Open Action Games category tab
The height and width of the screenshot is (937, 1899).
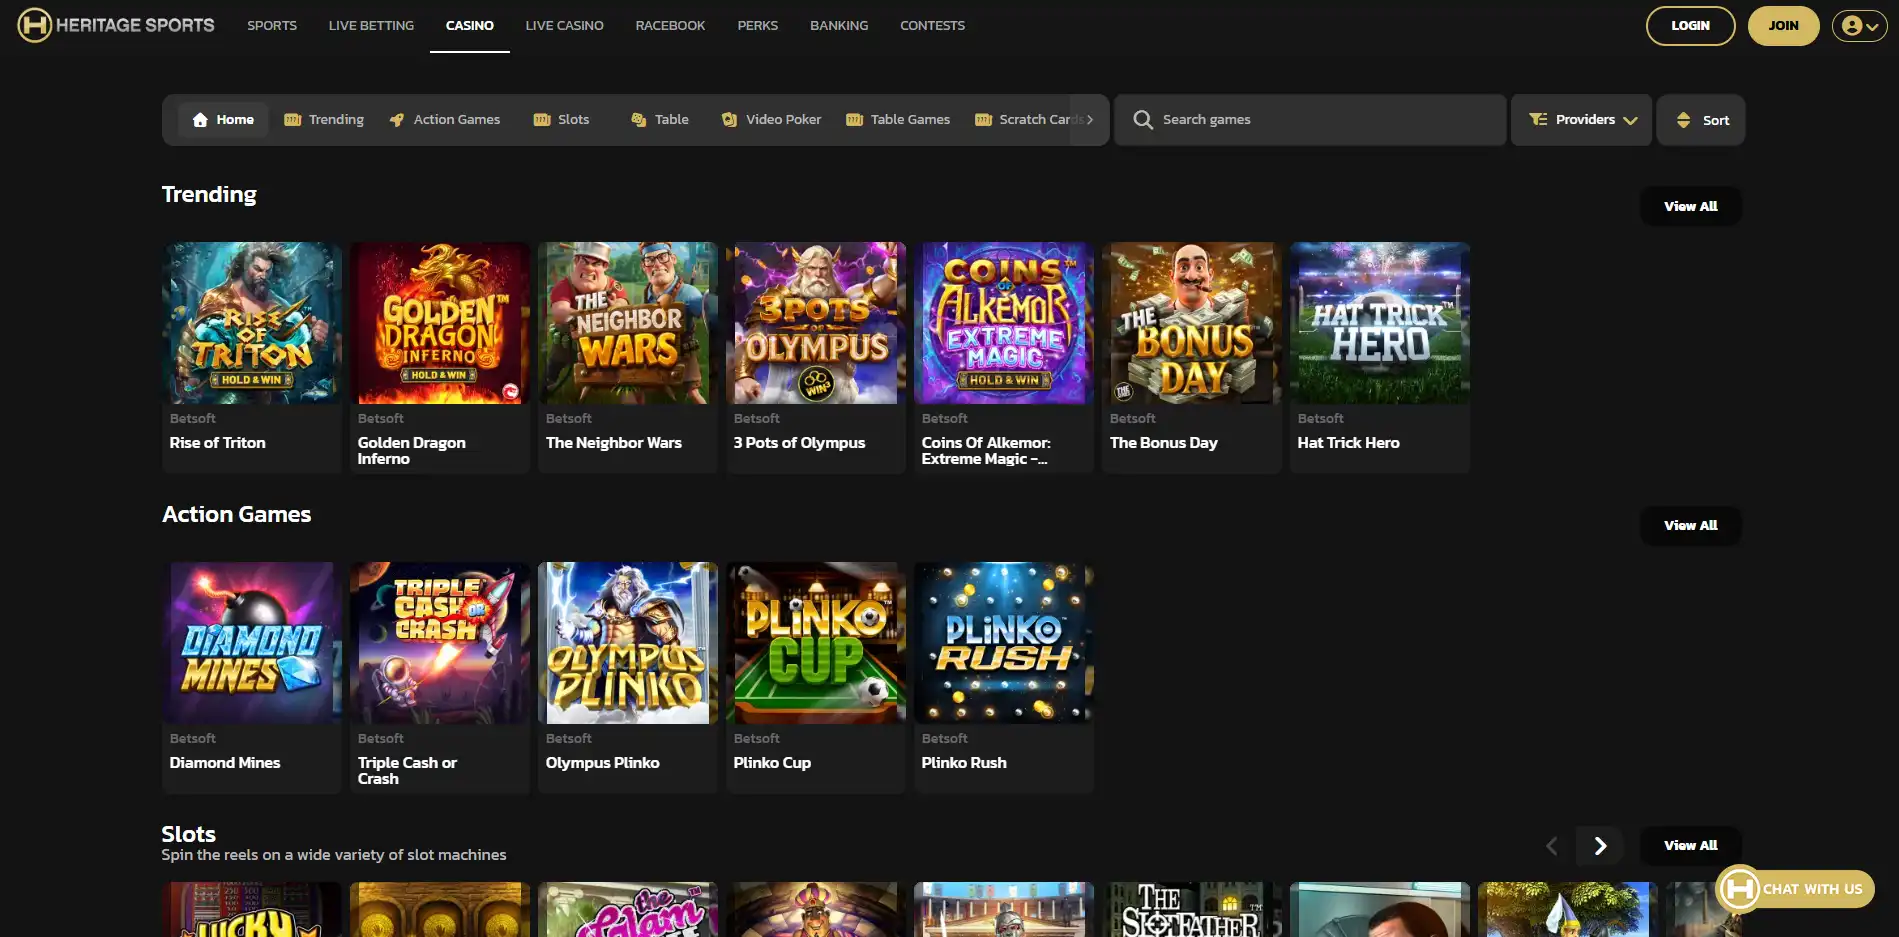point(445,120)
